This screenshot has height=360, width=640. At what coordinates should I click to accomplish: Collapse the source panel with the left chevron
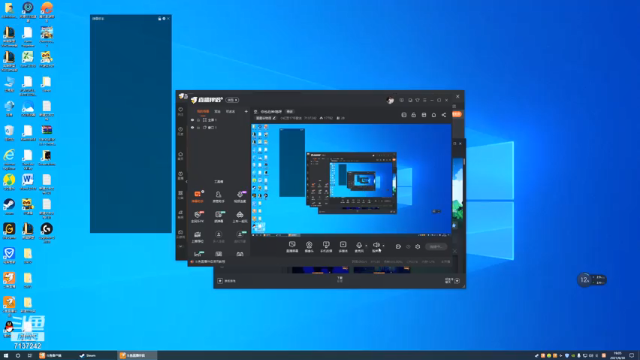(187, 181)
